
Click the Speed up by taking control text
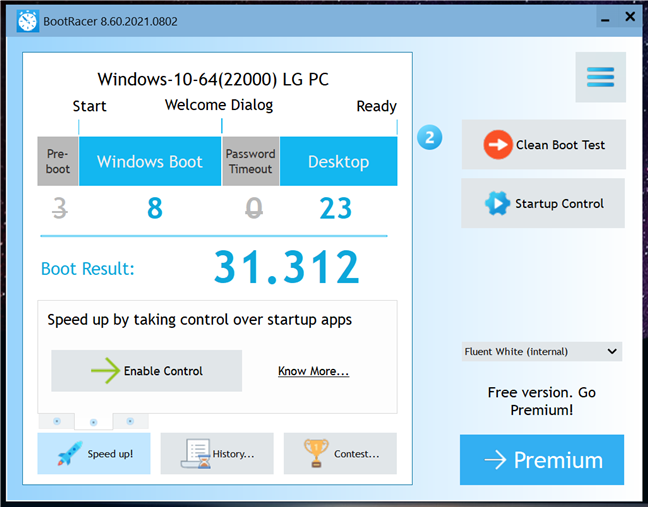point(200,320)
